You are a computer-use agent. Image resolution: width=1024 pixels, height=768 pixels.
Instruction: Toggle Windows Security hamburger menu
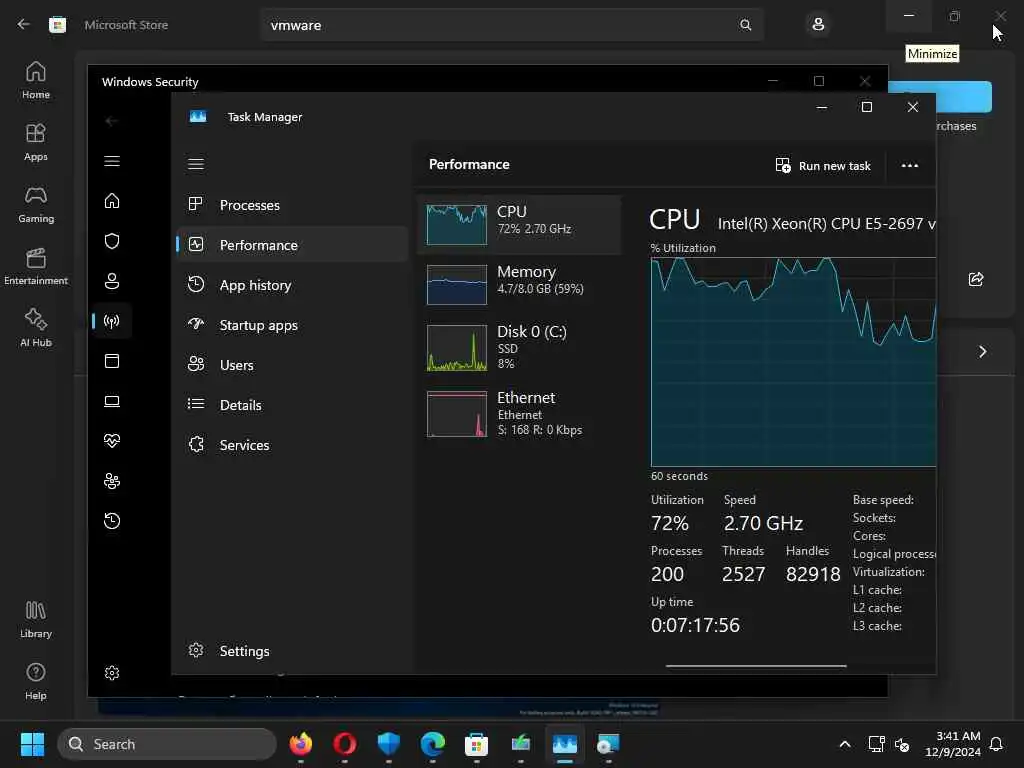click(112, 161)
